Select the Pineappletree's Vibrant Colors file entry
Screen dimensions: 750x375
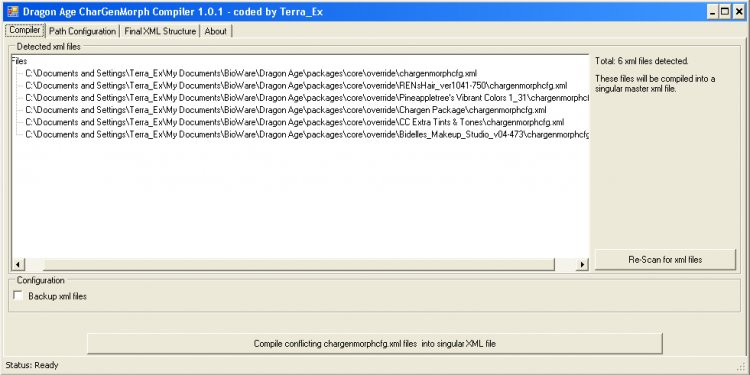coord(307,98)
